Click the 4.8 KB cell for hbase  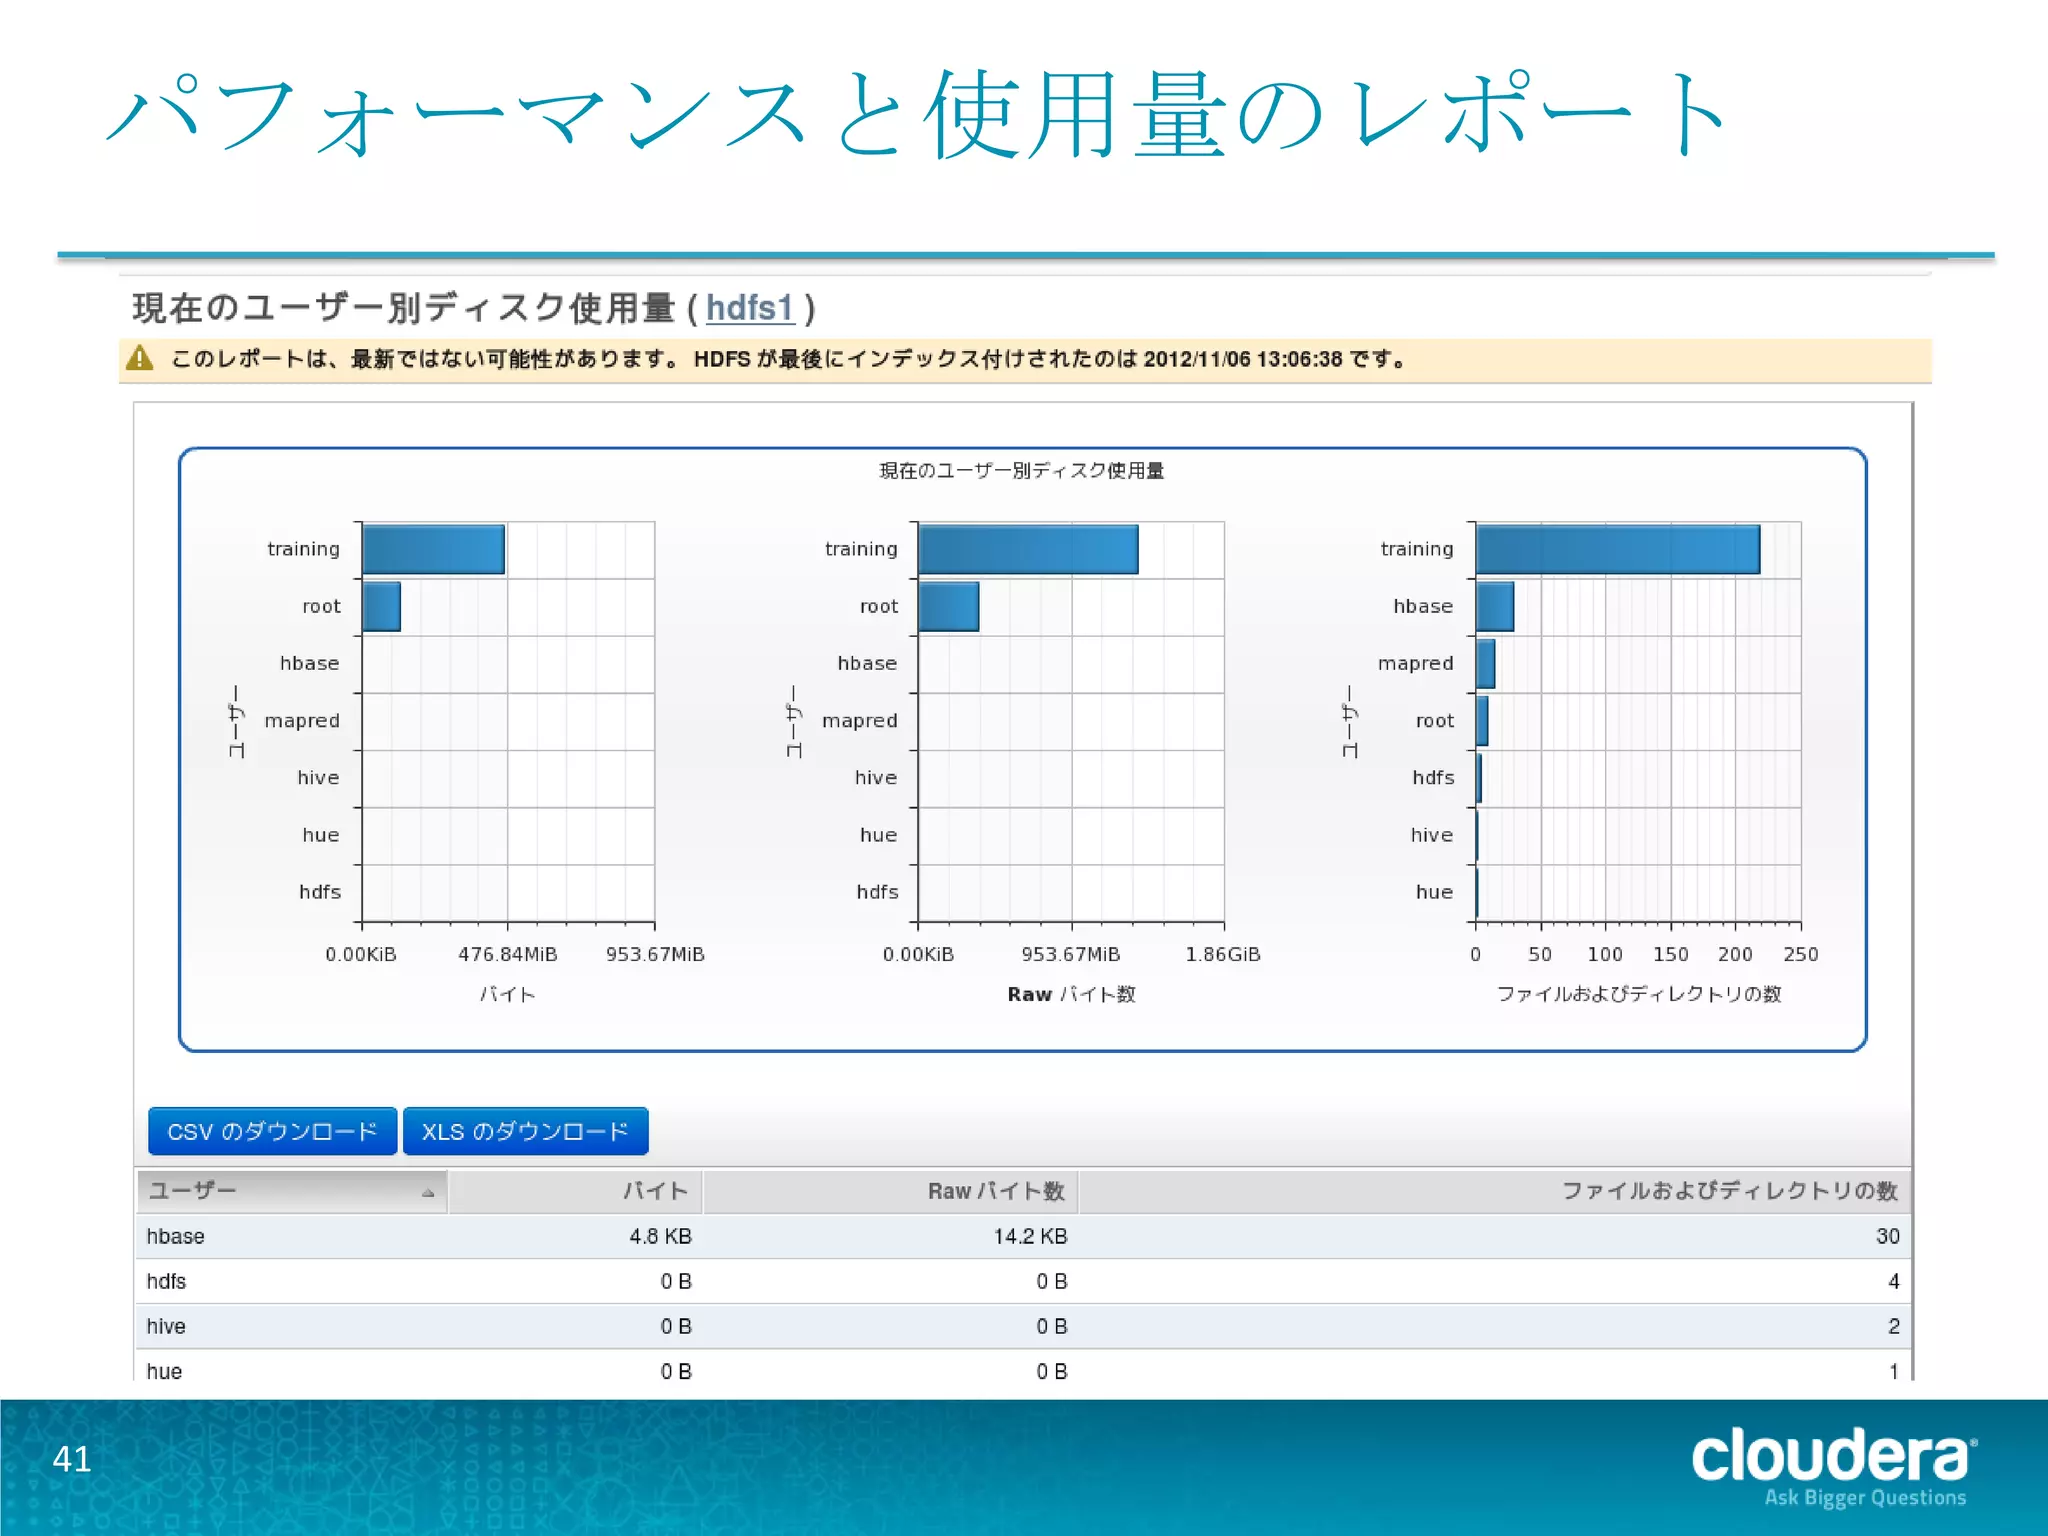coord(660,1236)
